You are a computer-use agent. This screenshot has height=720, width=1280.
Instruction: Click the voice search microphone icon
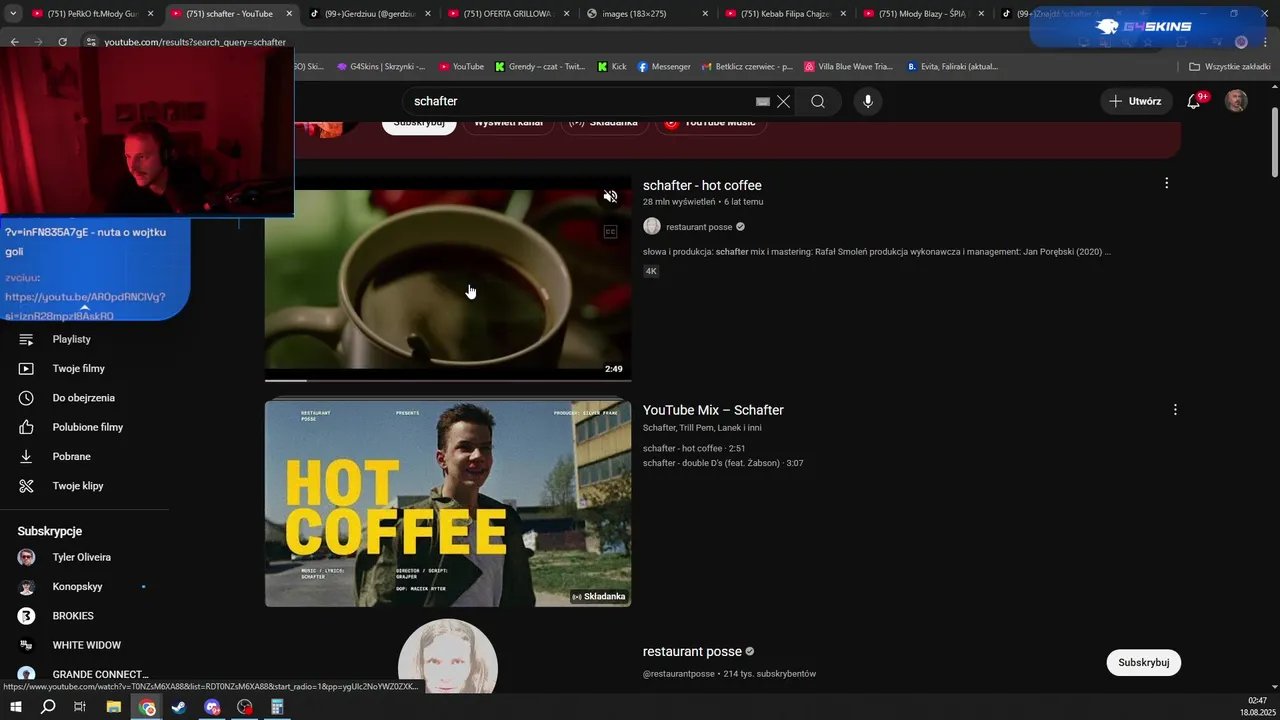(868, 101)
